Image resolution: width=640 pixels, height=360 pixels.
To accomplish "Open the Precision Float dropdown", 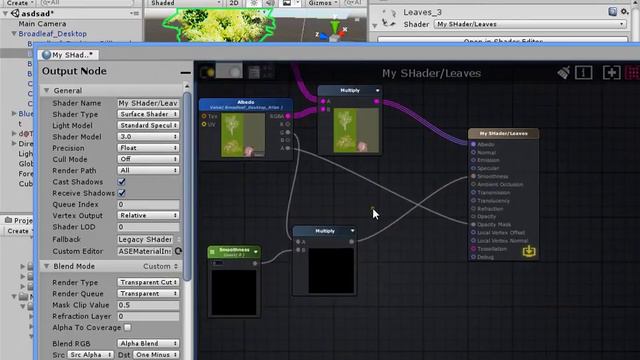I will coord(148,148).
